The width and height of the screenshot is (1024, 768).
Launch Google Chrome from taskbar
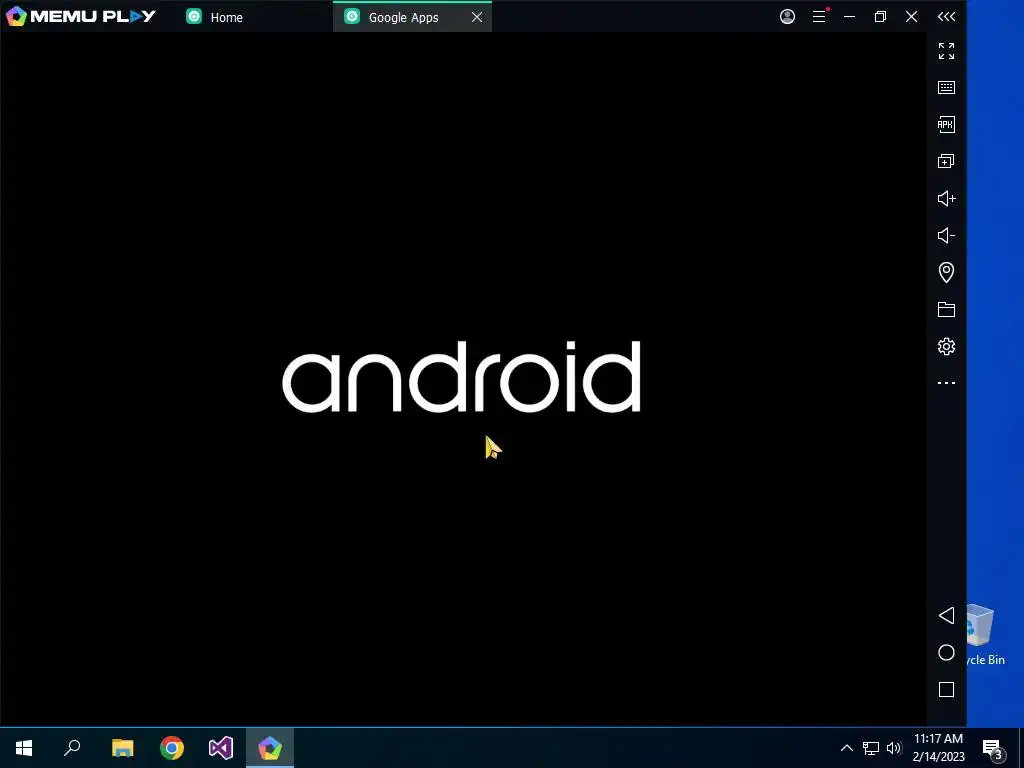(172, 748)
